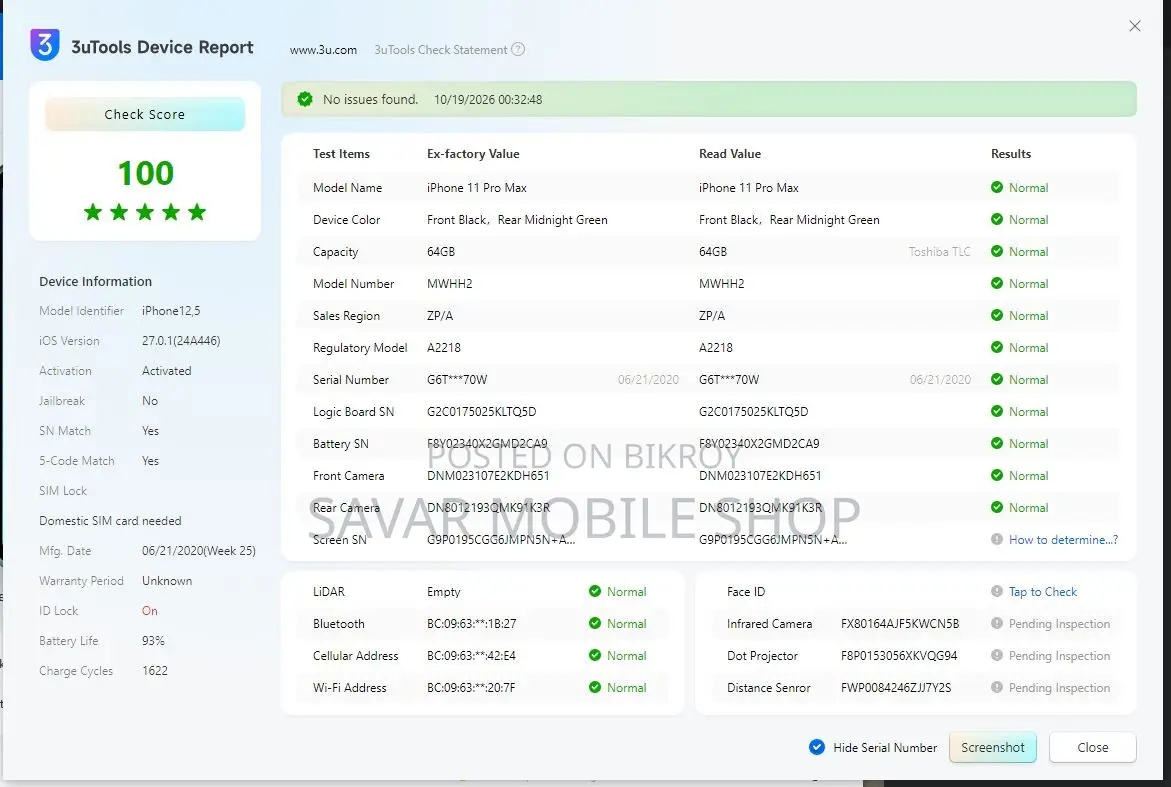
Task: Click the Regulatory Model ex-factory value A2218
Action: (444, 348)
